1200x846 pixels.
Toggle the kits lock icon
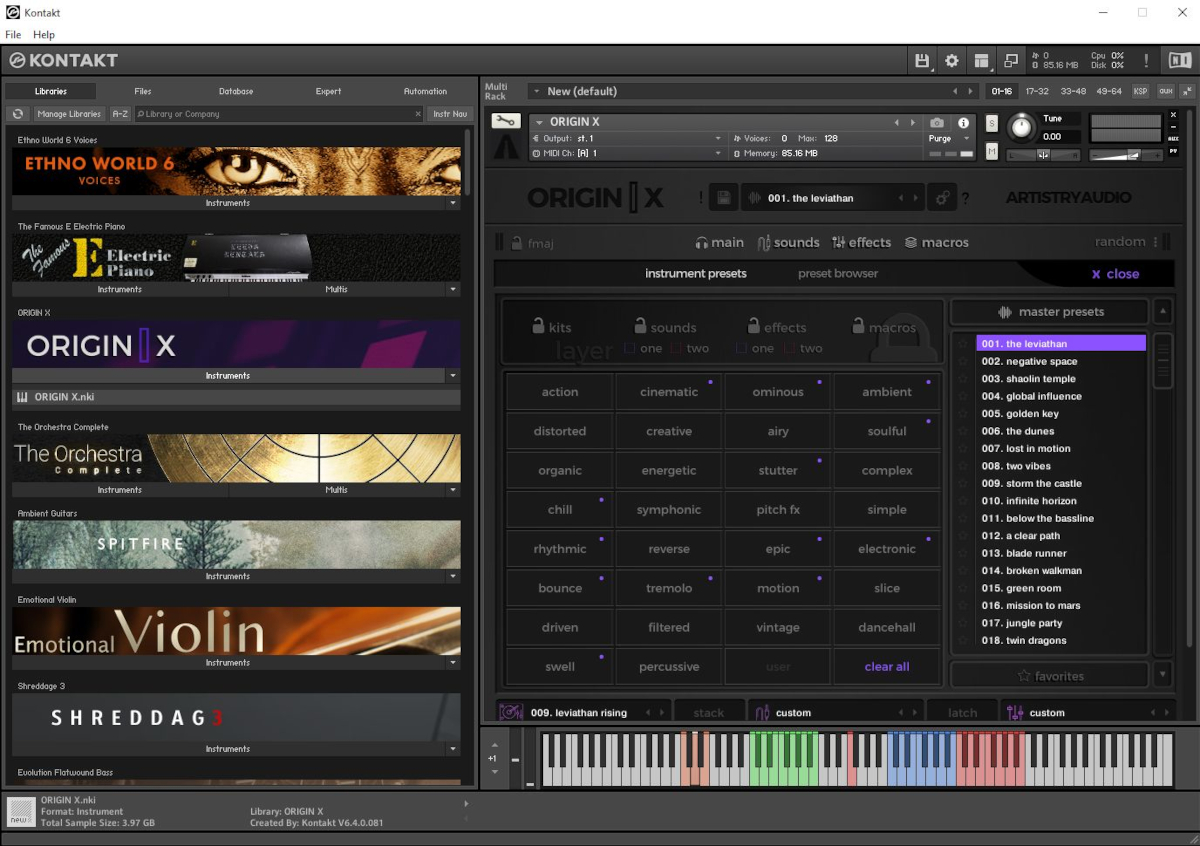538,325
